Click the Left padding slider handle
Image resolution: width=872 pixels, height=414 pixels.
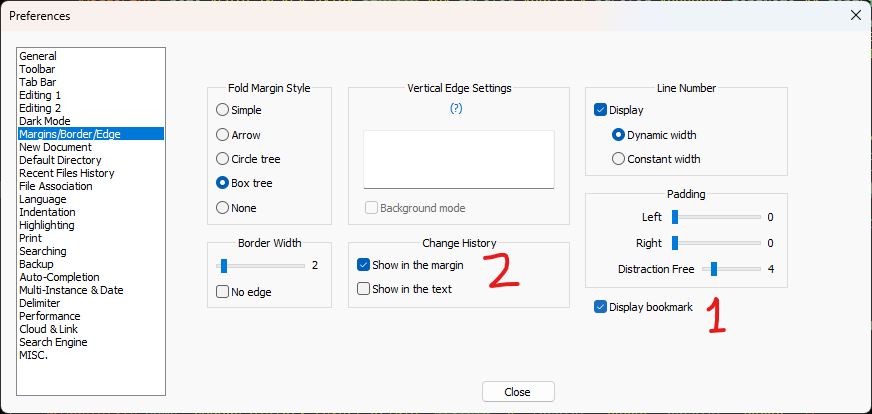click(x=675, y=216)
